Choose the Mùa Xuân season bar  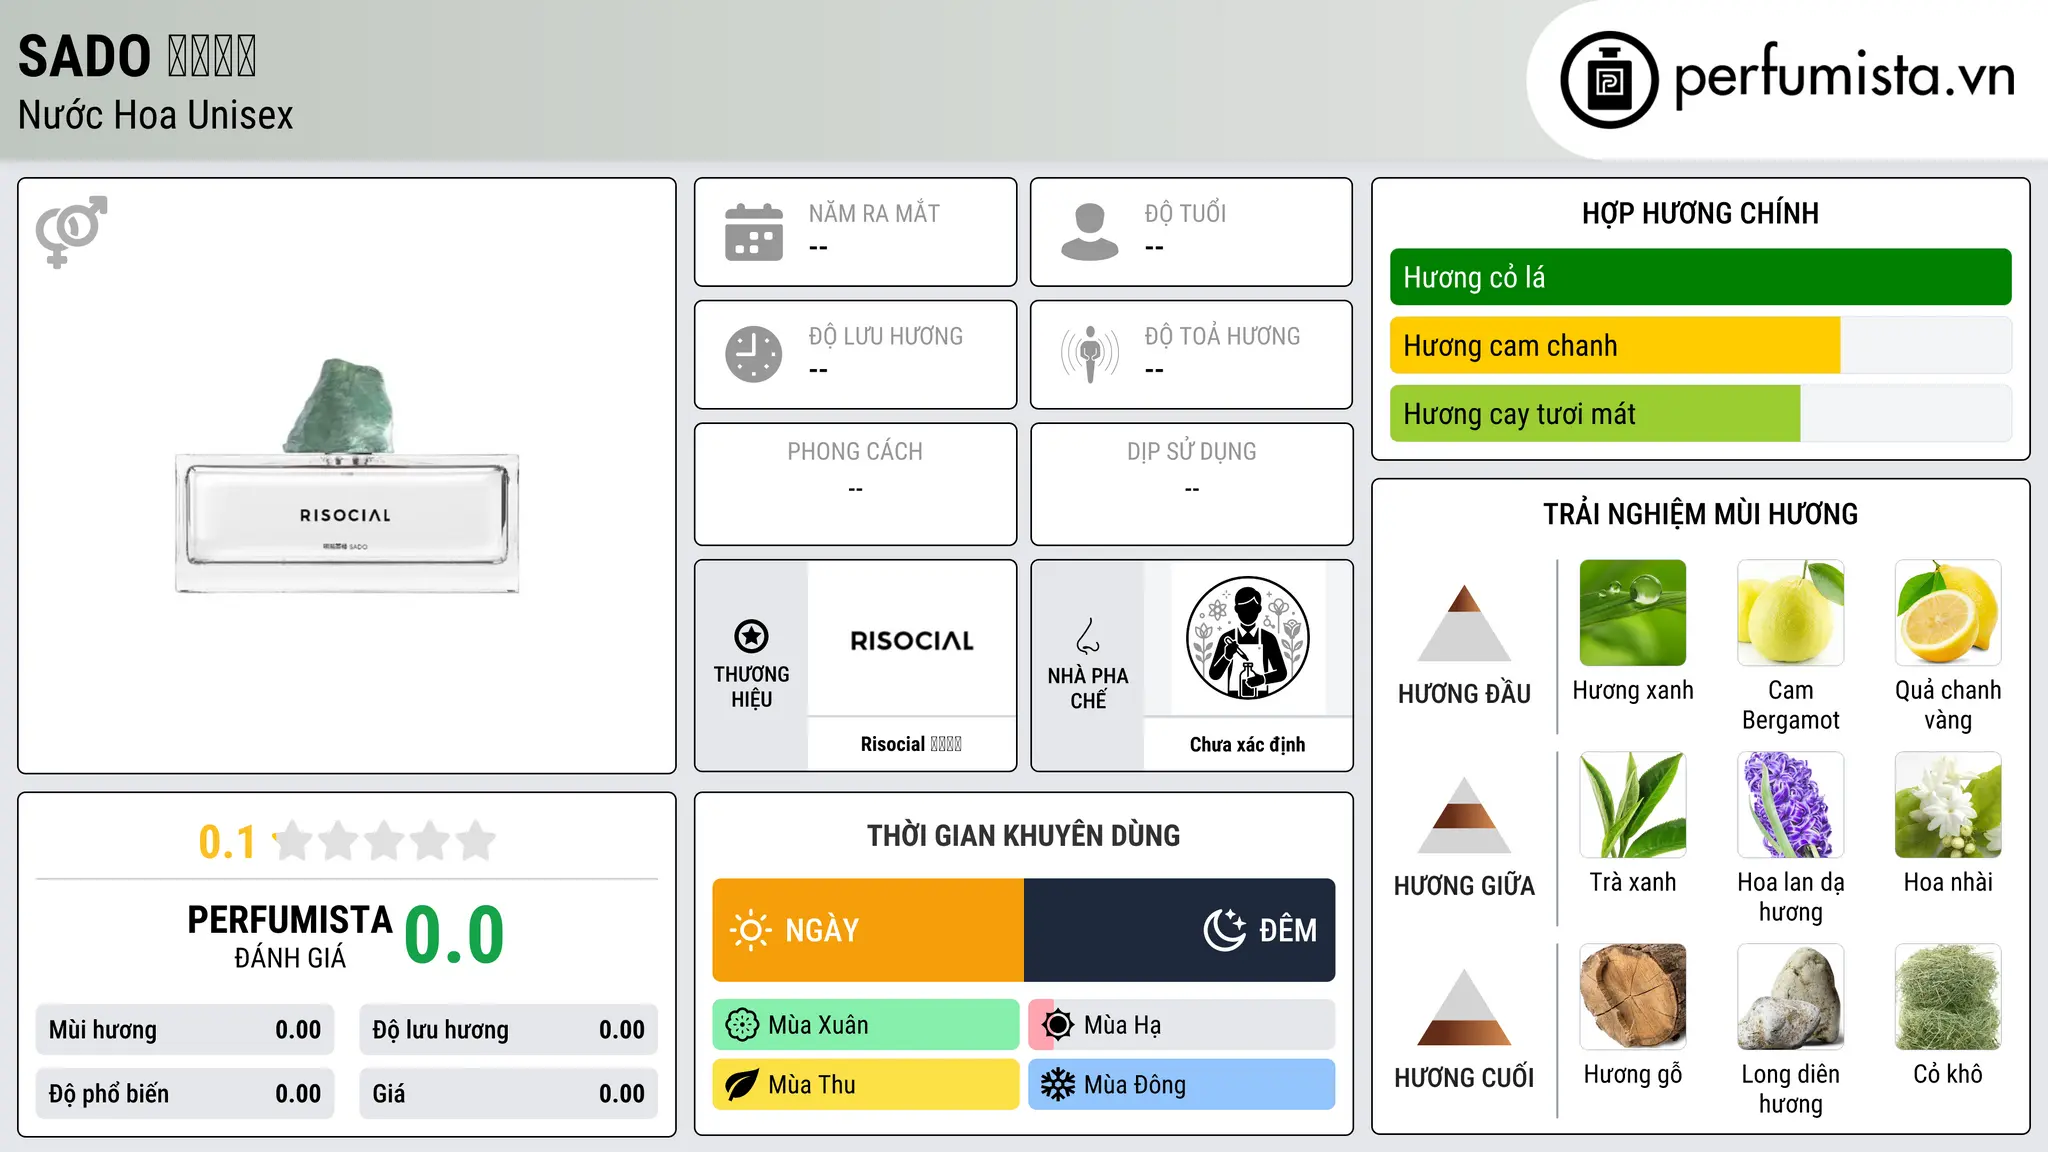pos(866,1025)
